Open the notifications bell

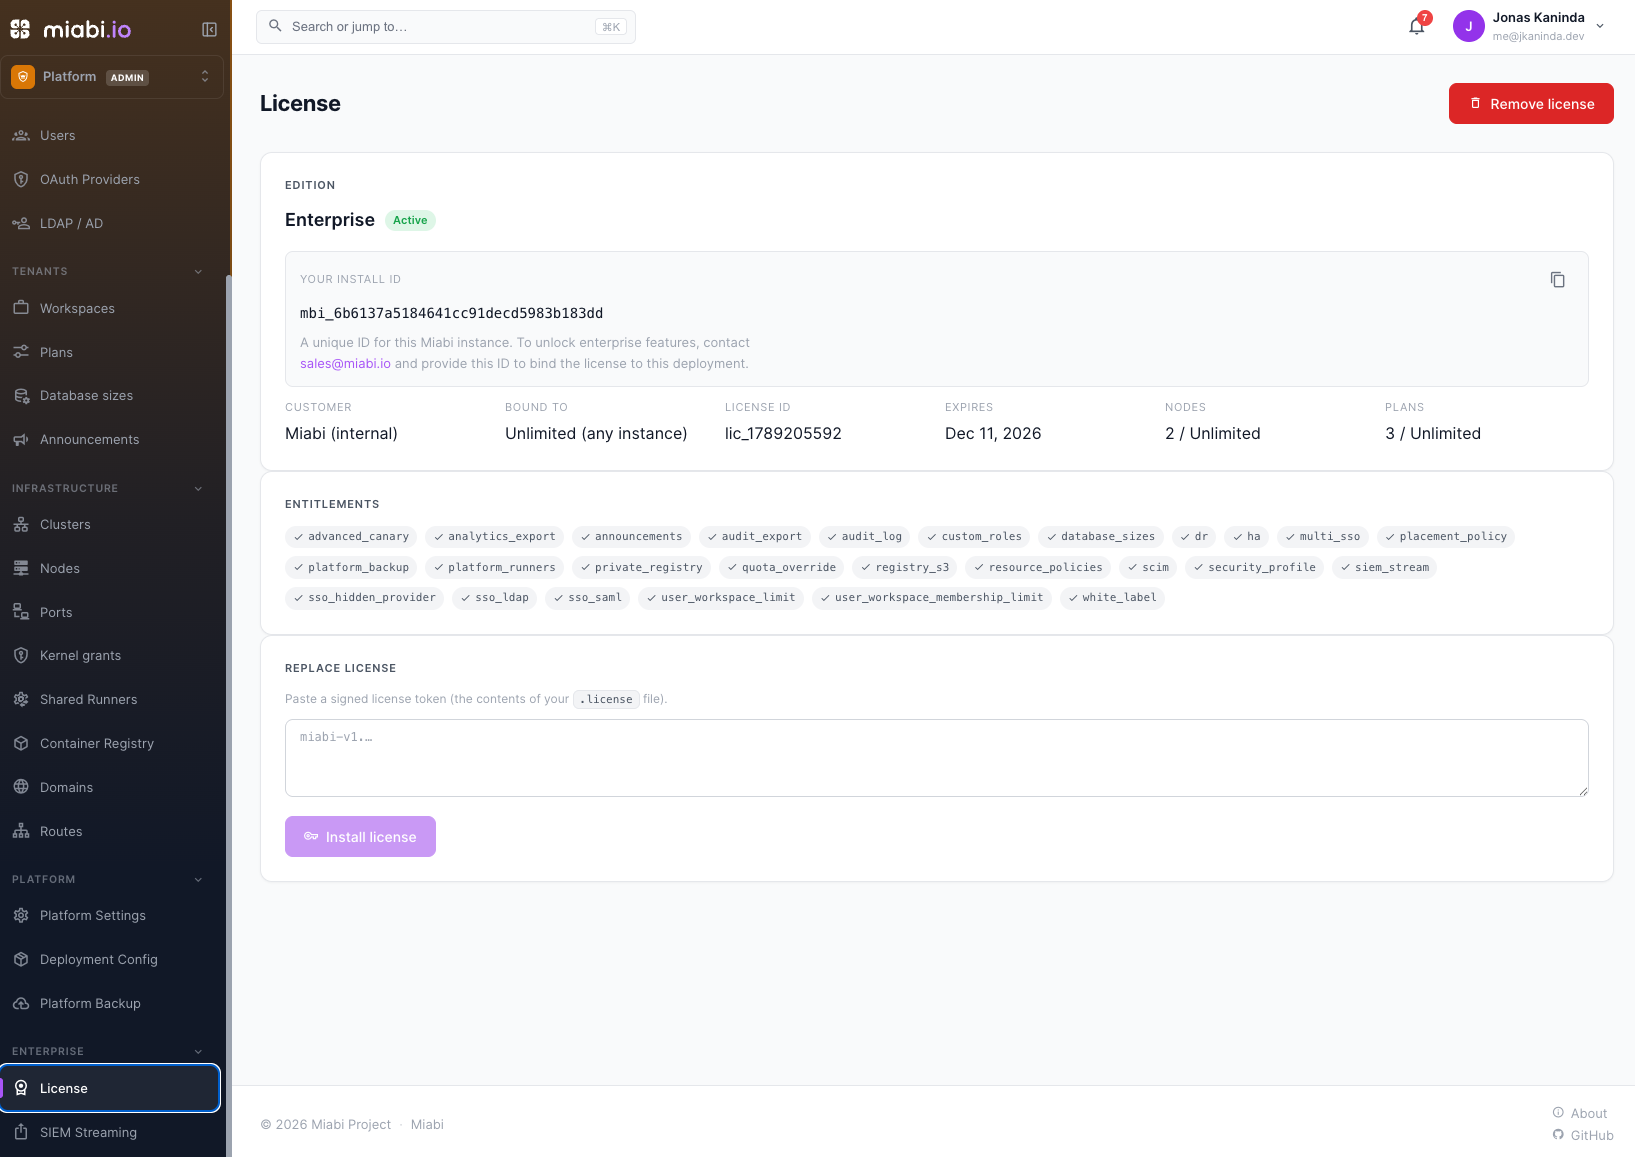click(x=1417, y=27)
